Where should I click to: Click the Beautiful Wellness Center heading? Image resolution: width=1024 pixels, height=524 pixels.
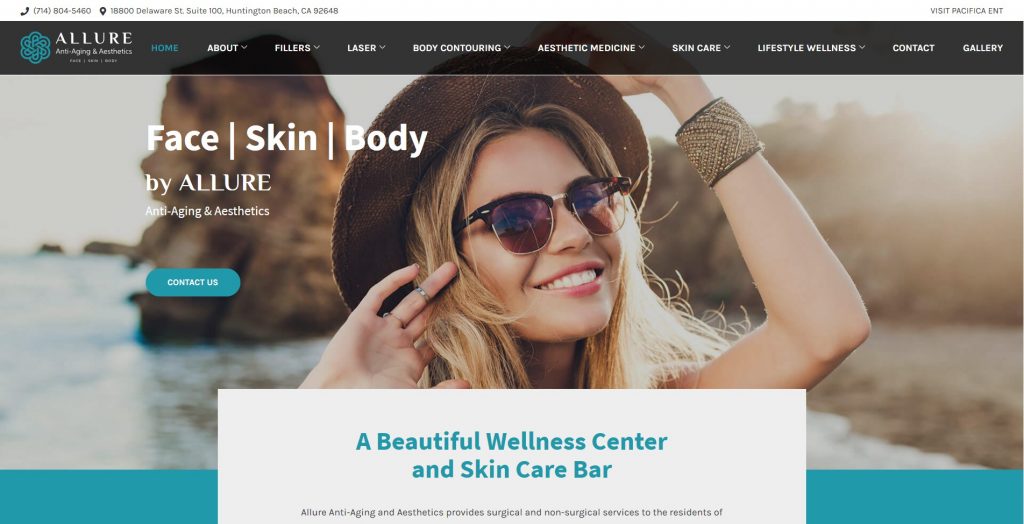point(511,455)
